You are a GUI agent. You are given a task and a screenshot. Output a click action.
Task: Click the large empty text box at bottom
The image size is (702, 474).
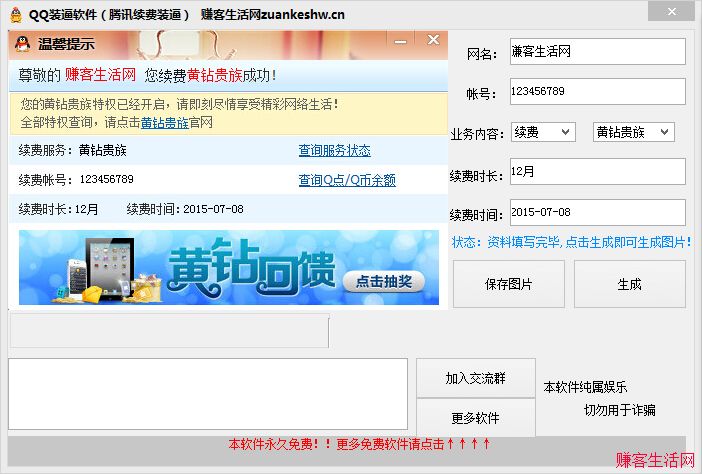(208, 394)
